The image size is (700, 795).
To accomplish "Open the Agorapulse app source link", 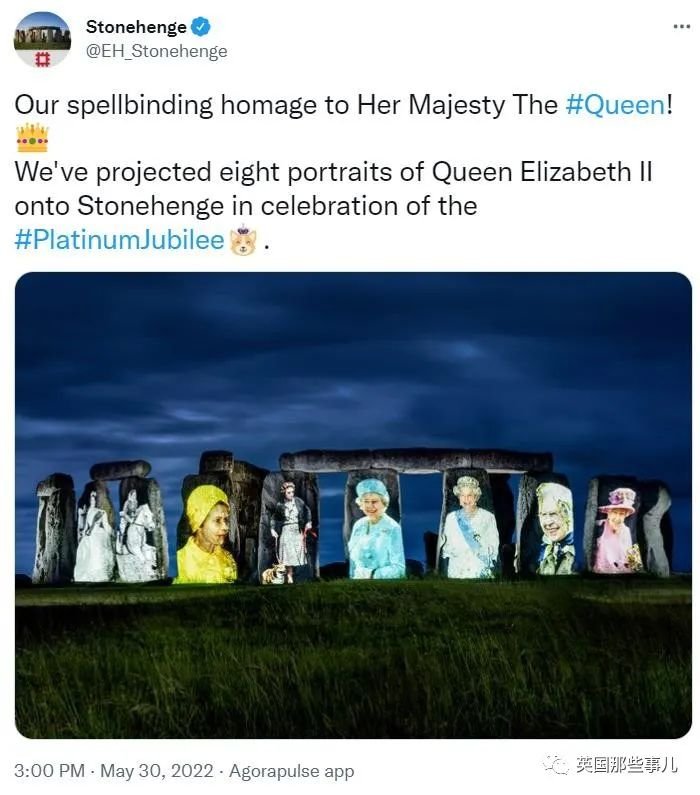I will tap(291, 771).
